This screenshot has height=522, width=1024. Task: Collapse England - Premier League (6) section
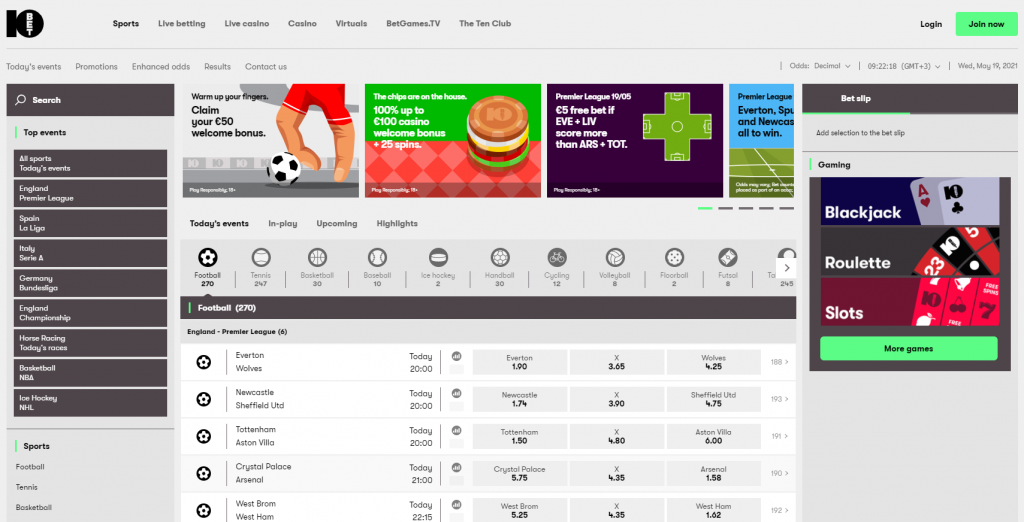tap(488, 332)
